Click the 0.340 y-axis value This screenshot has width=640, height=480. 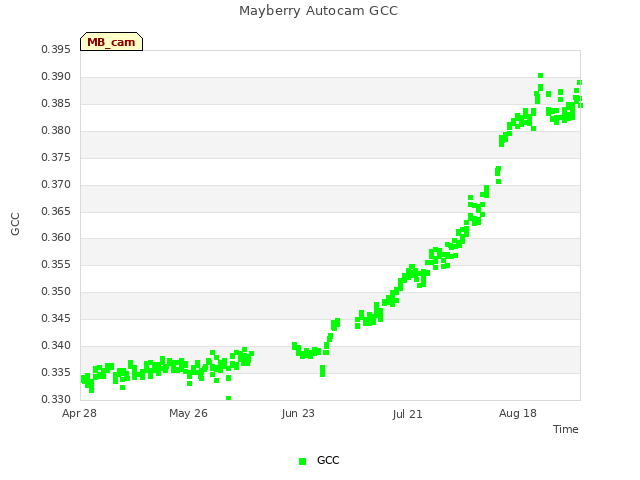tap(56, 345)
